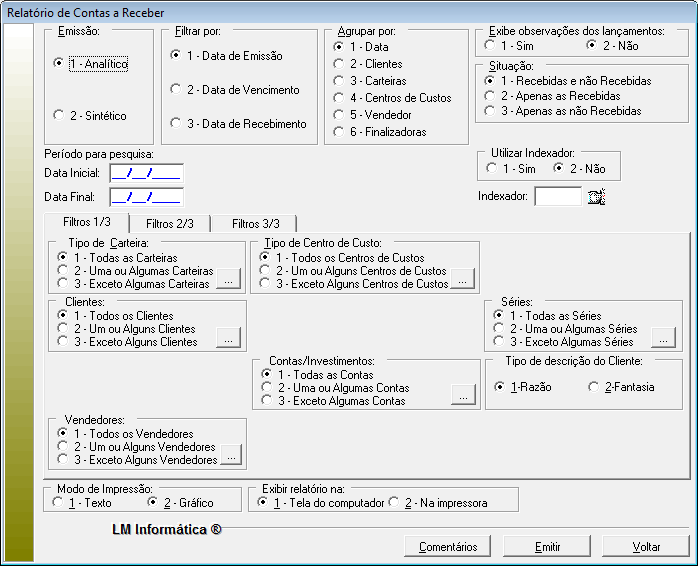The width and height of the screenshot is (698, 566).
Task: Click the Data Inicial date field
Action: click(x=146, y=173)
